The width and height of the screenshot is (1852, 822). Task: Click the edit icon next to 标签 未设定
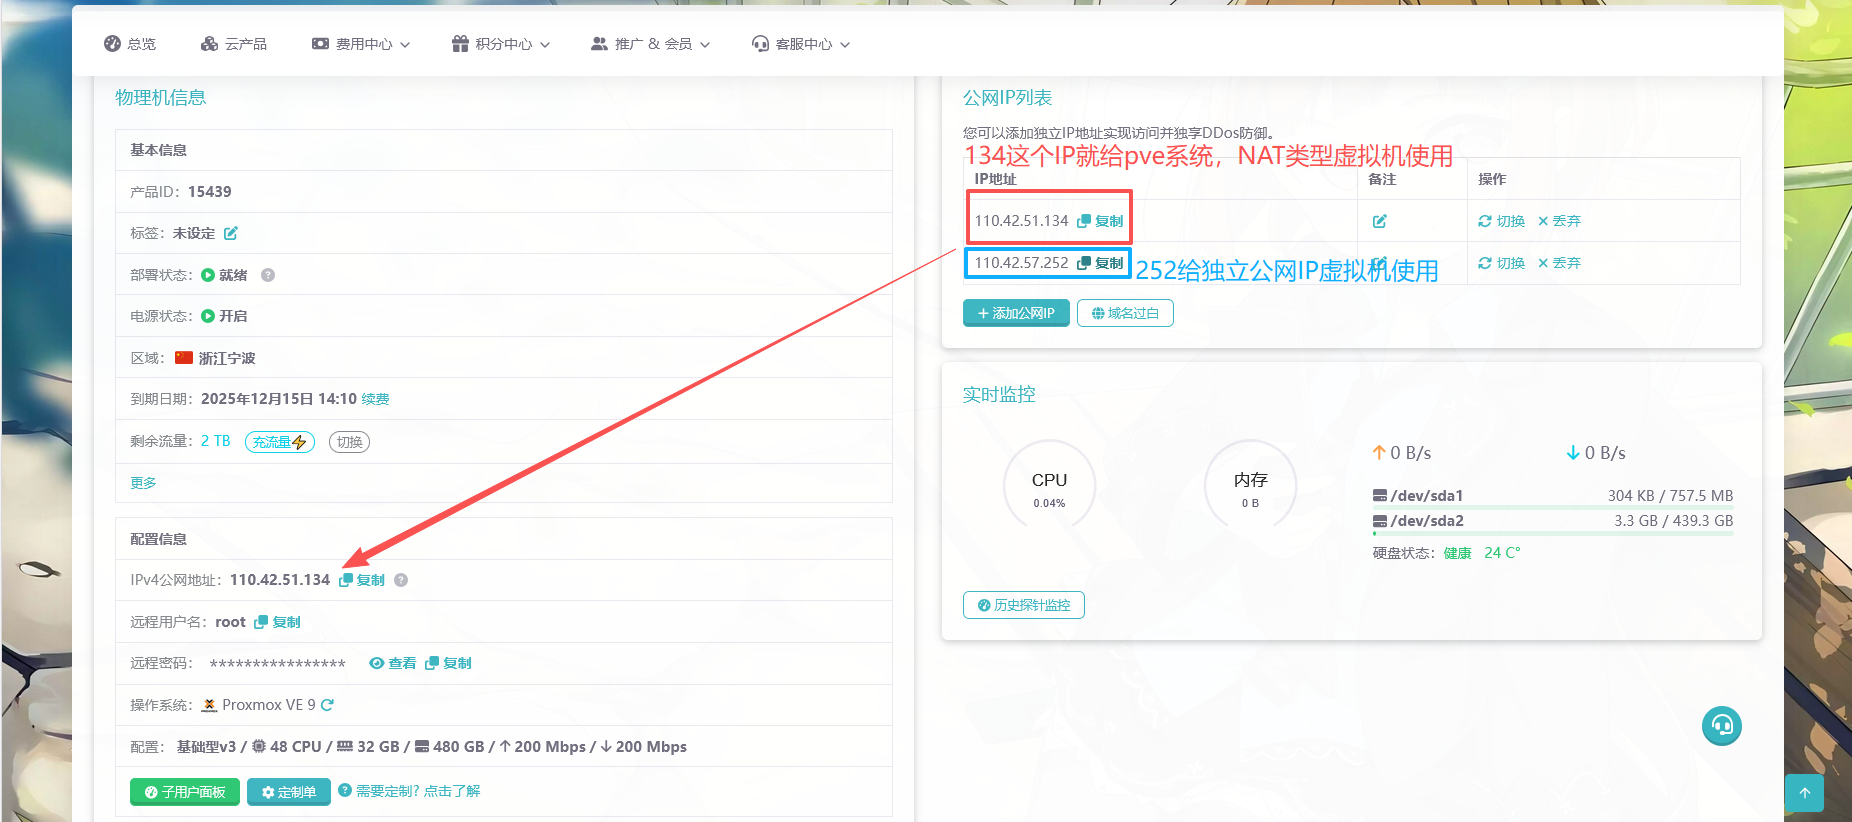[x=231, y=233]
